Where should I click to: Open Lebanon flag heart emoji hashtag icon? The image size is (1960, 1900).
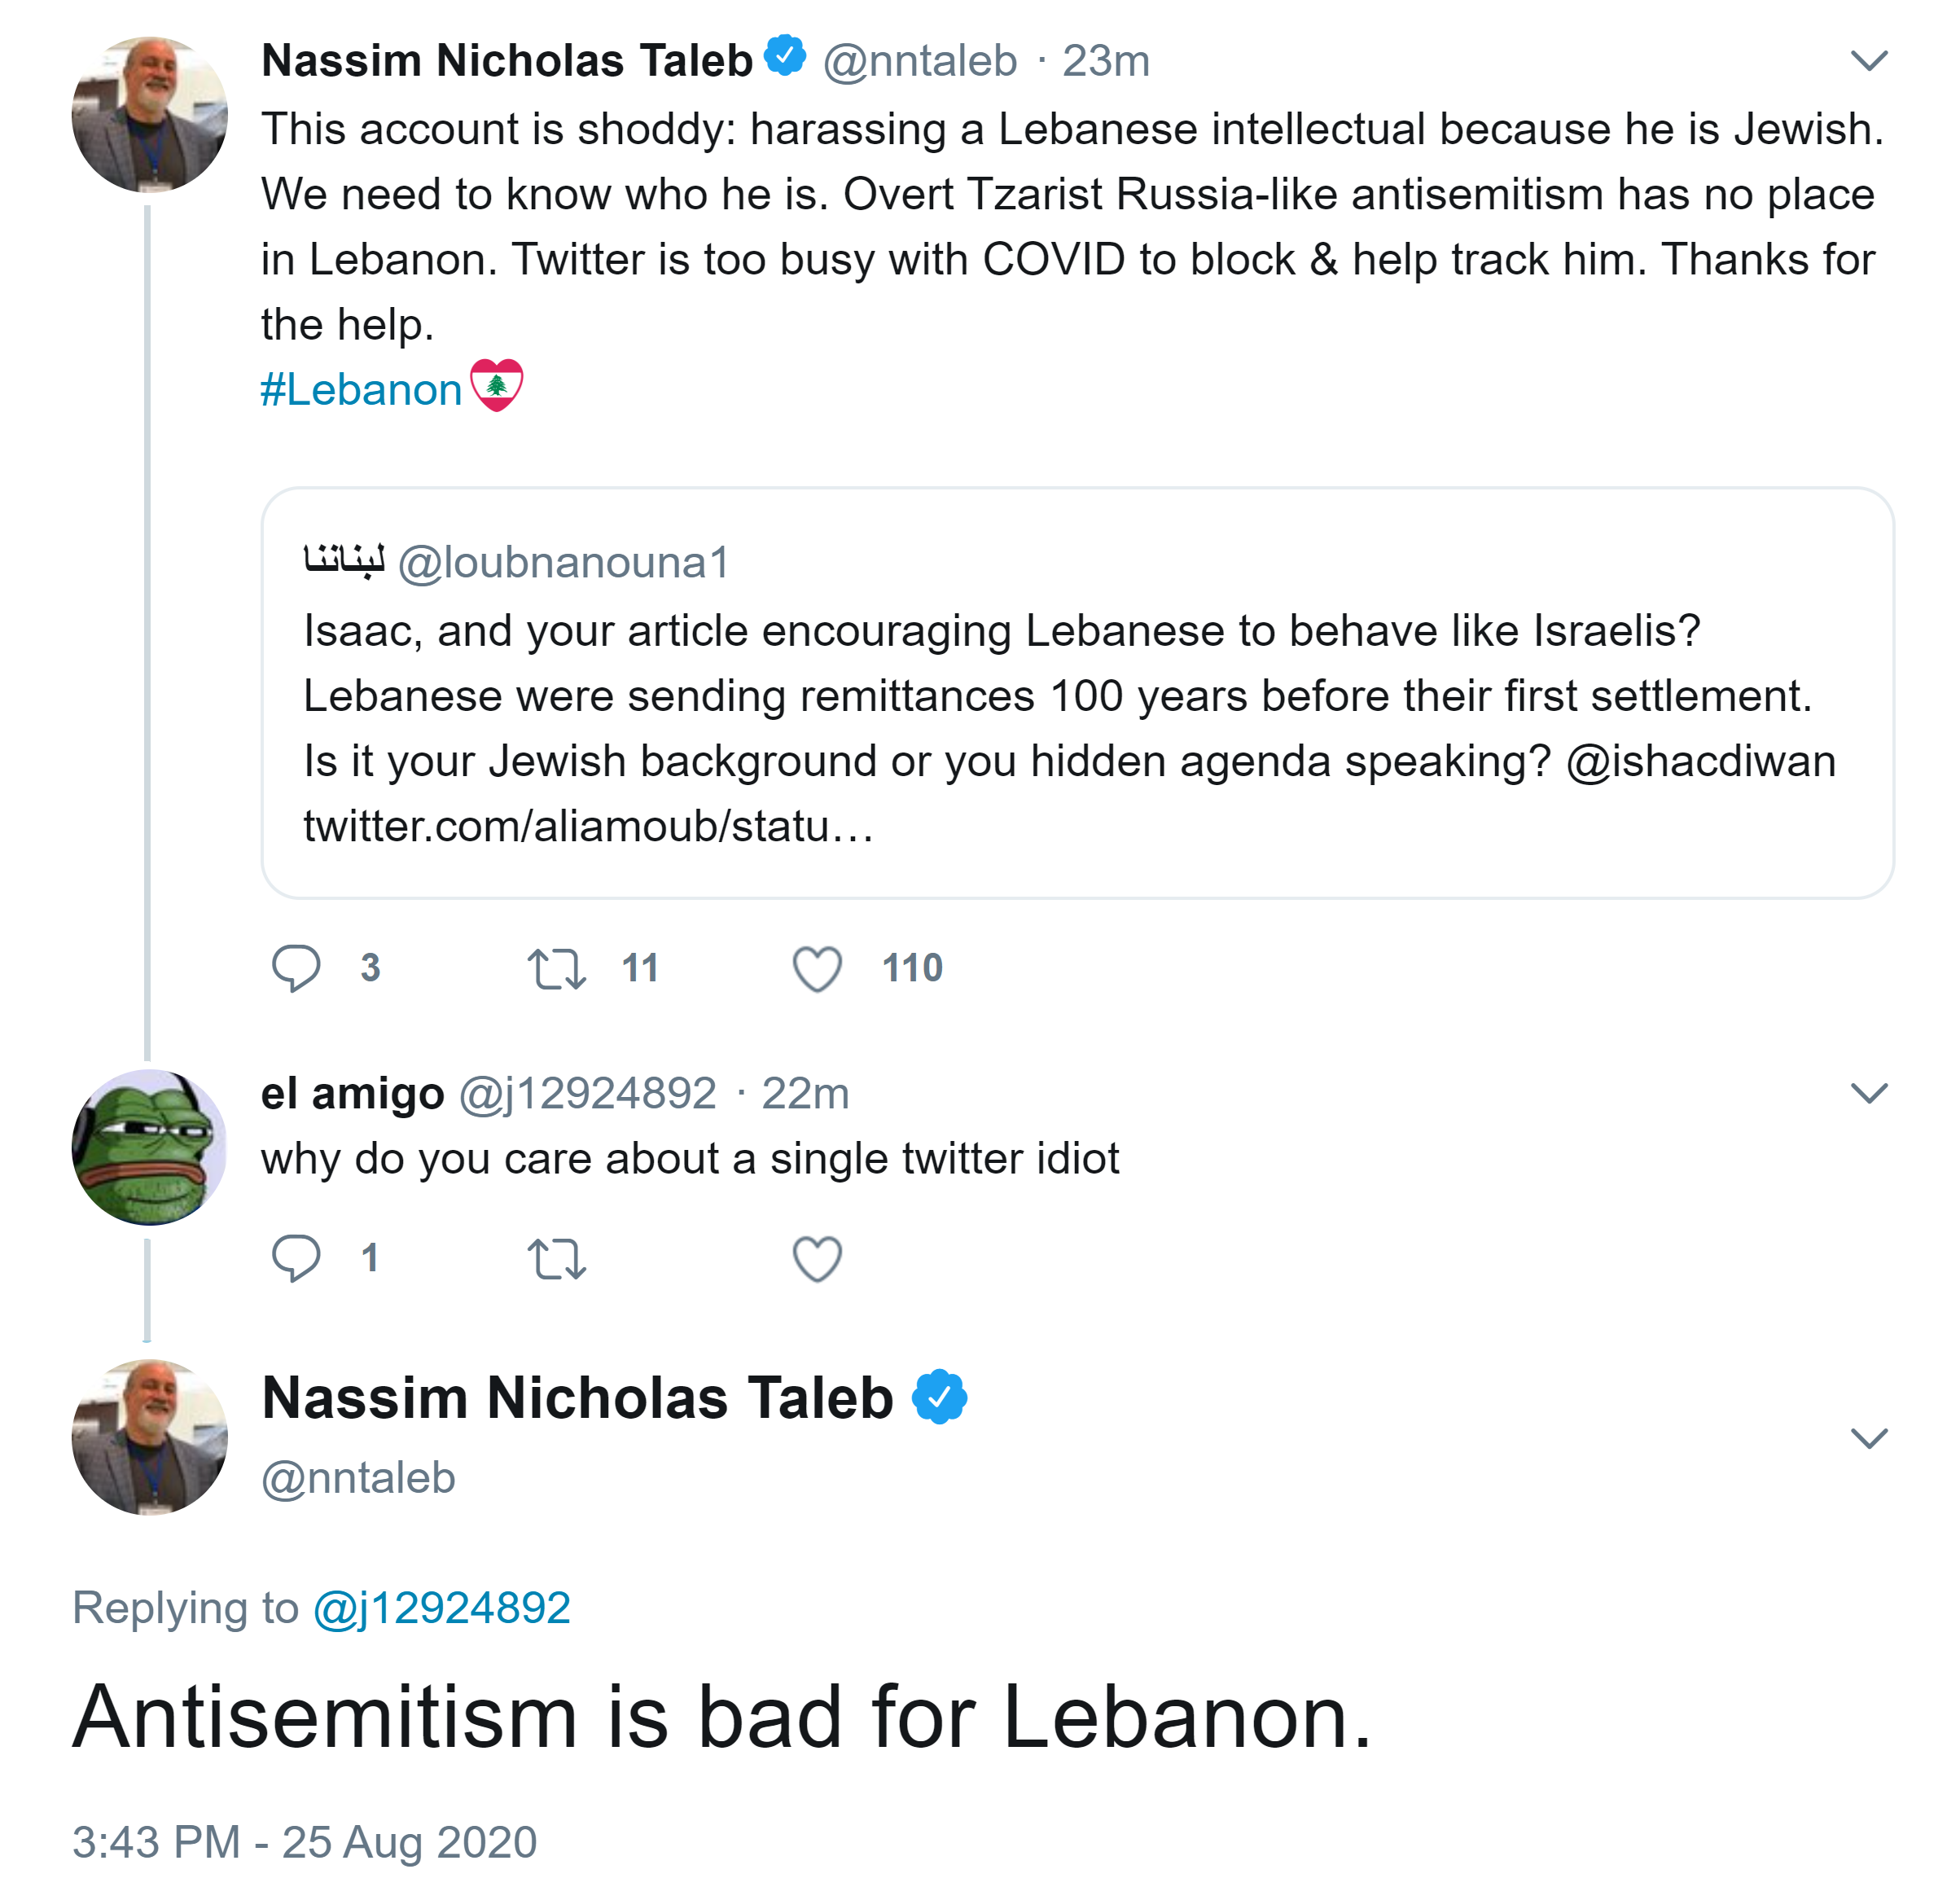pyautogui.click(x=497, y=386)
